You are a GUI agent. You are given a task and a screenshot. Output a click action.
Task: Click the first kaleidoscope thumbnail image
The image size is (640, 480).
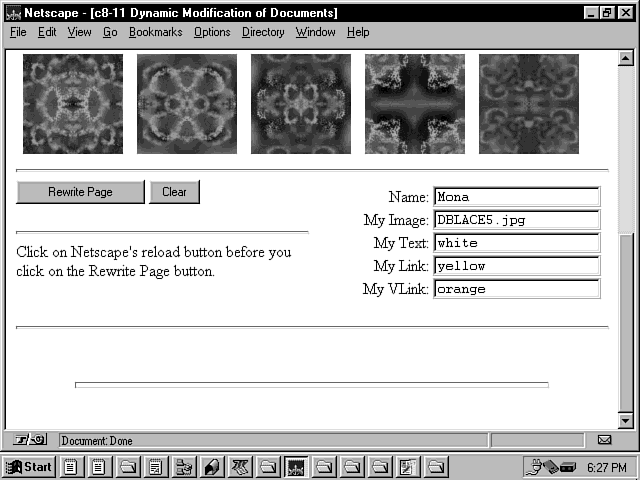coord(73,104)
